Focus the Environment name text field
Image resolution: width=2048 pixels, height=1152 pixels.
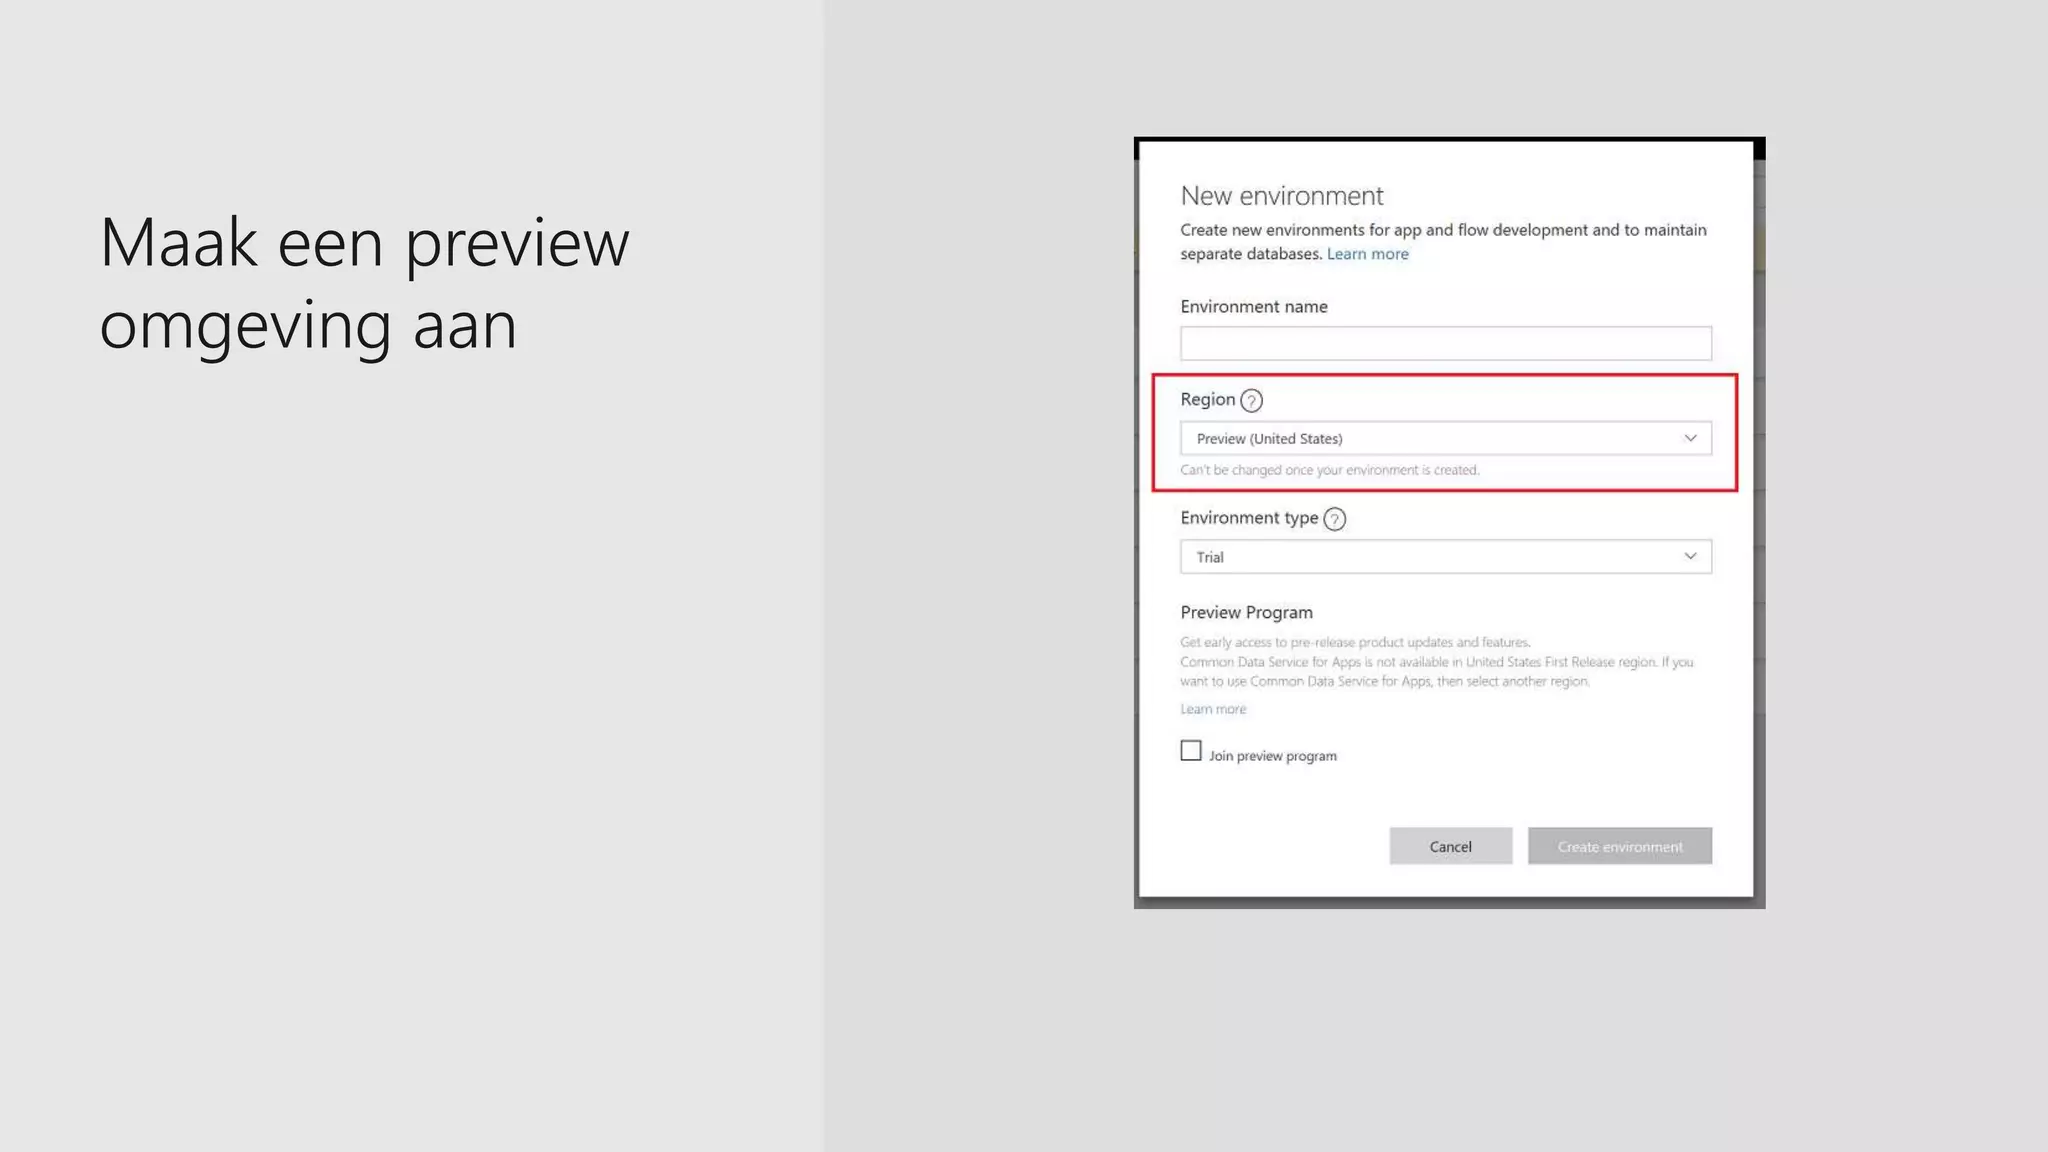(1445, 343)
